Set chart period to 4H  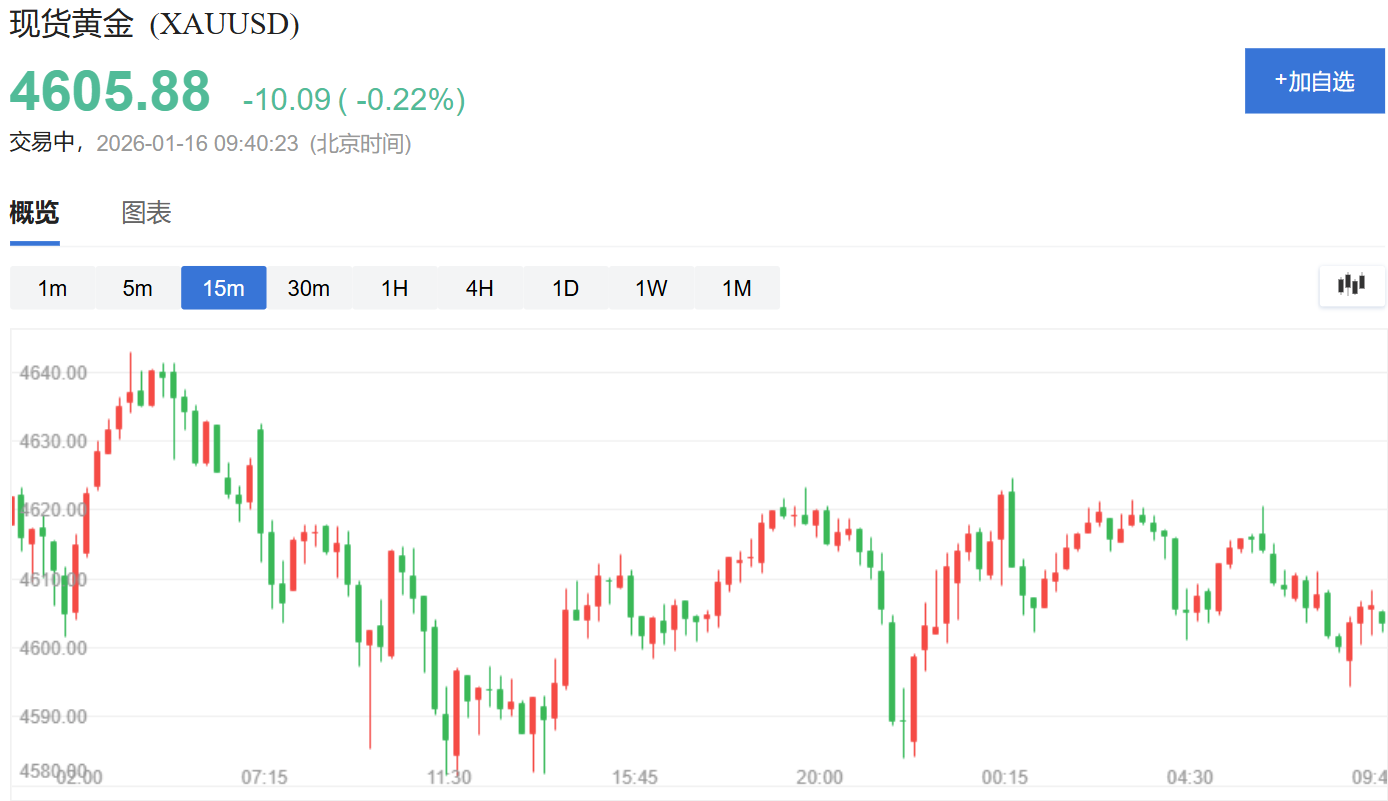tap(480, 288)
